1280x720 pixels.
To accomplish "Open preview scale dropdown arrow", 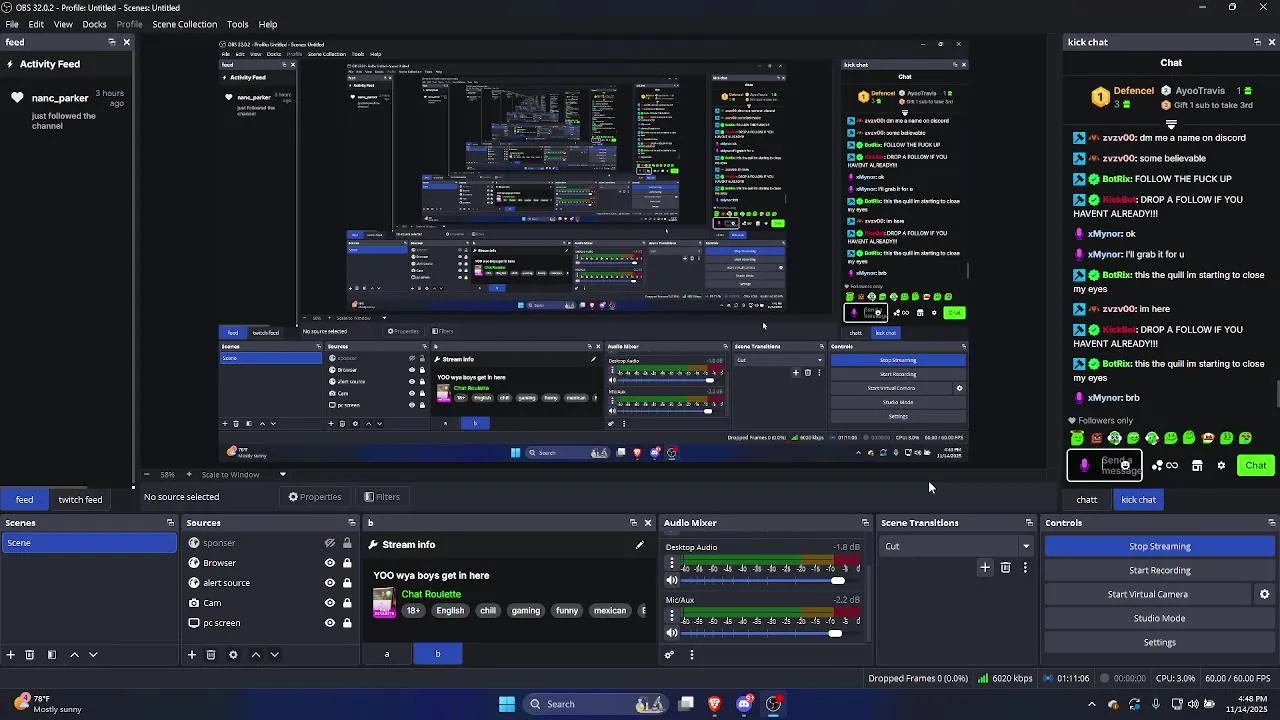I will pos(282,475).
